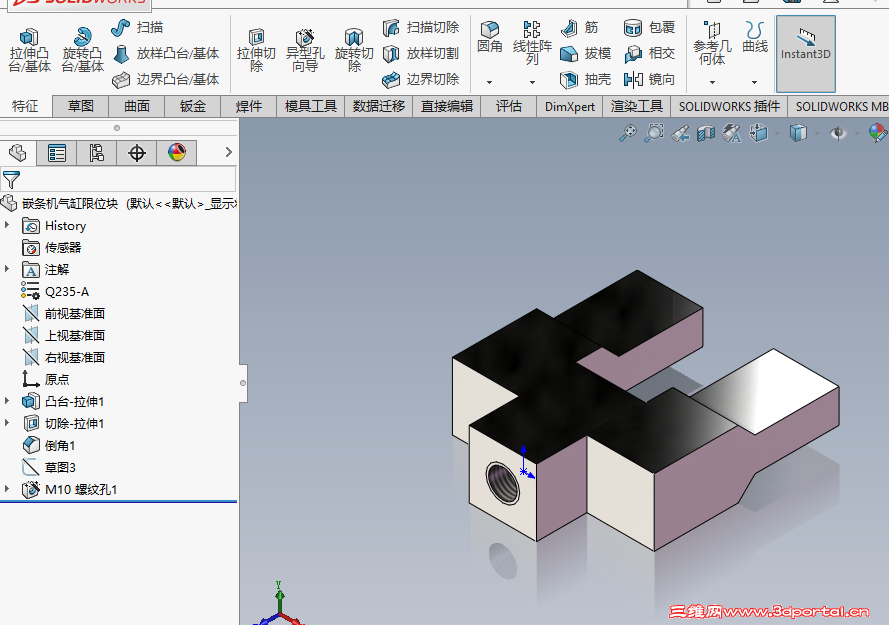Choose the 放样凸台/基体 loft tool

(x=166, y=53)
